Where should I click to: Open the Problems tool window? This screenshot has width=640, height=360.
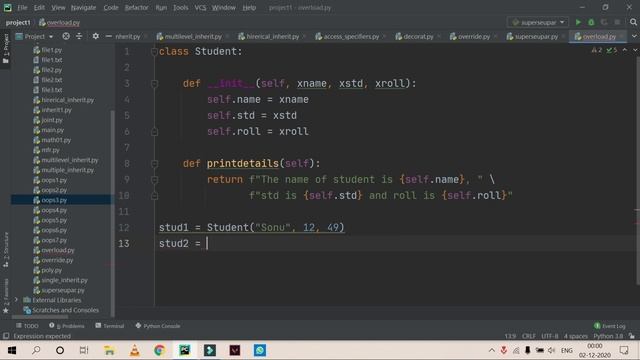[67, 326]
